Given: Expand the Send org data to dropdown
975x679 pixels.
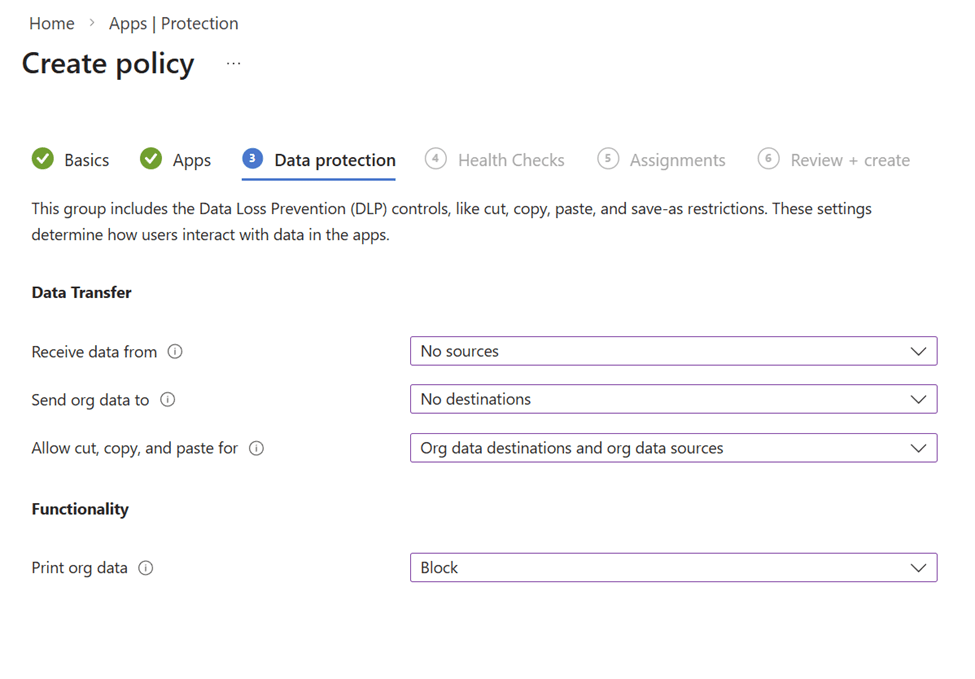Looking at the screenshot, I should coord(673,399).
